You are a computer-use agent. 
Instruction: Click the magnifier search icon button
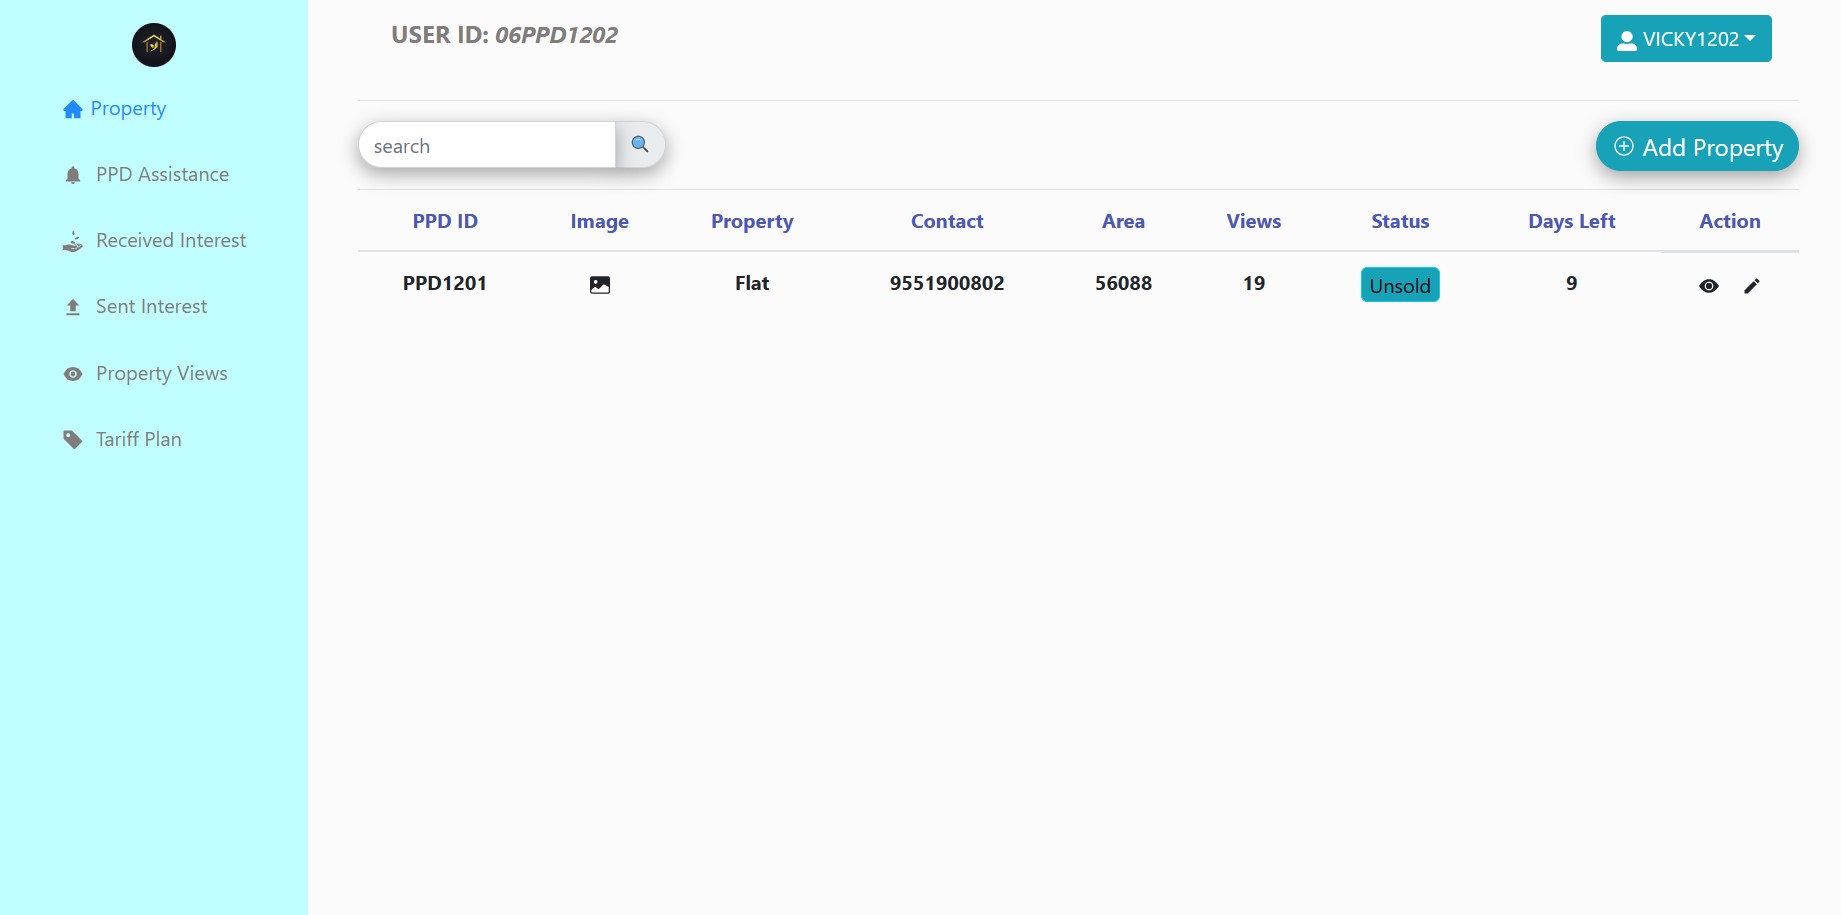[640, 145]
